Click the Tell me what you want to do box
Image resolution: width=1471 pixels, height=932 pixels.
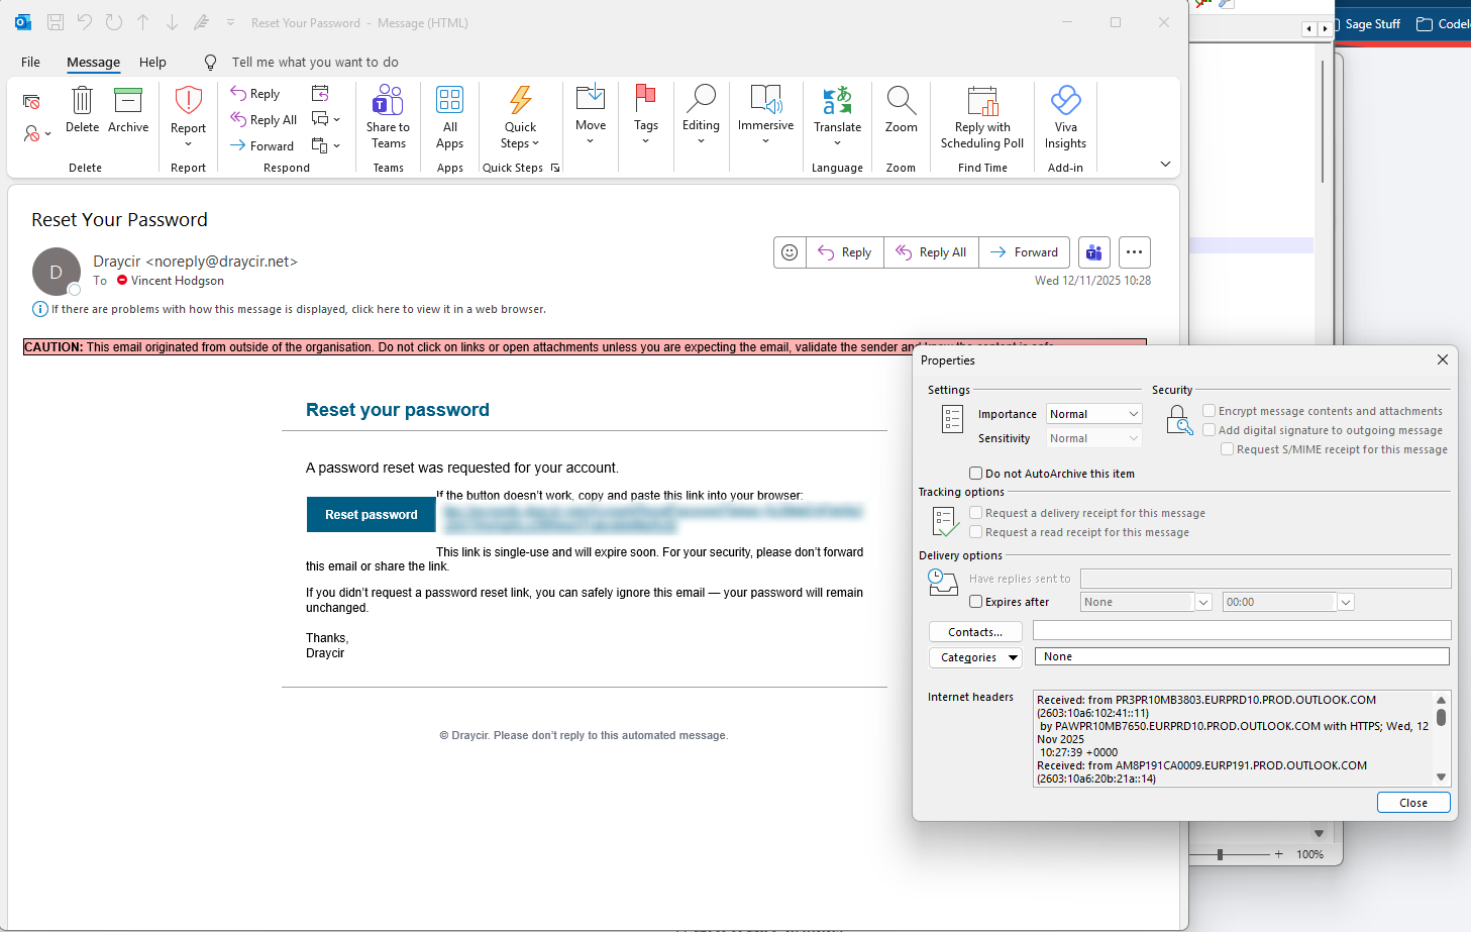[315, 62]
